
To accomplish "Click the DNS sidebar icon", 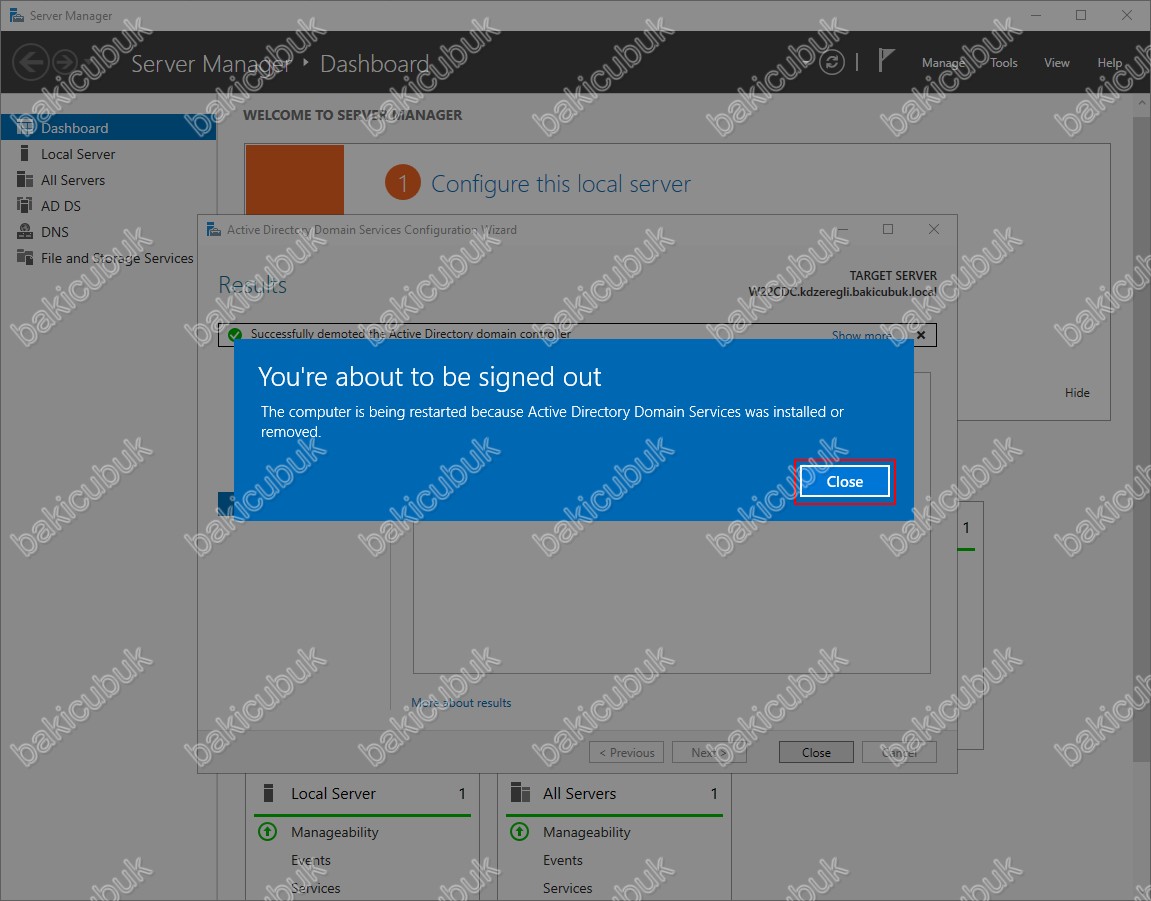I will (x=25, y=231).
